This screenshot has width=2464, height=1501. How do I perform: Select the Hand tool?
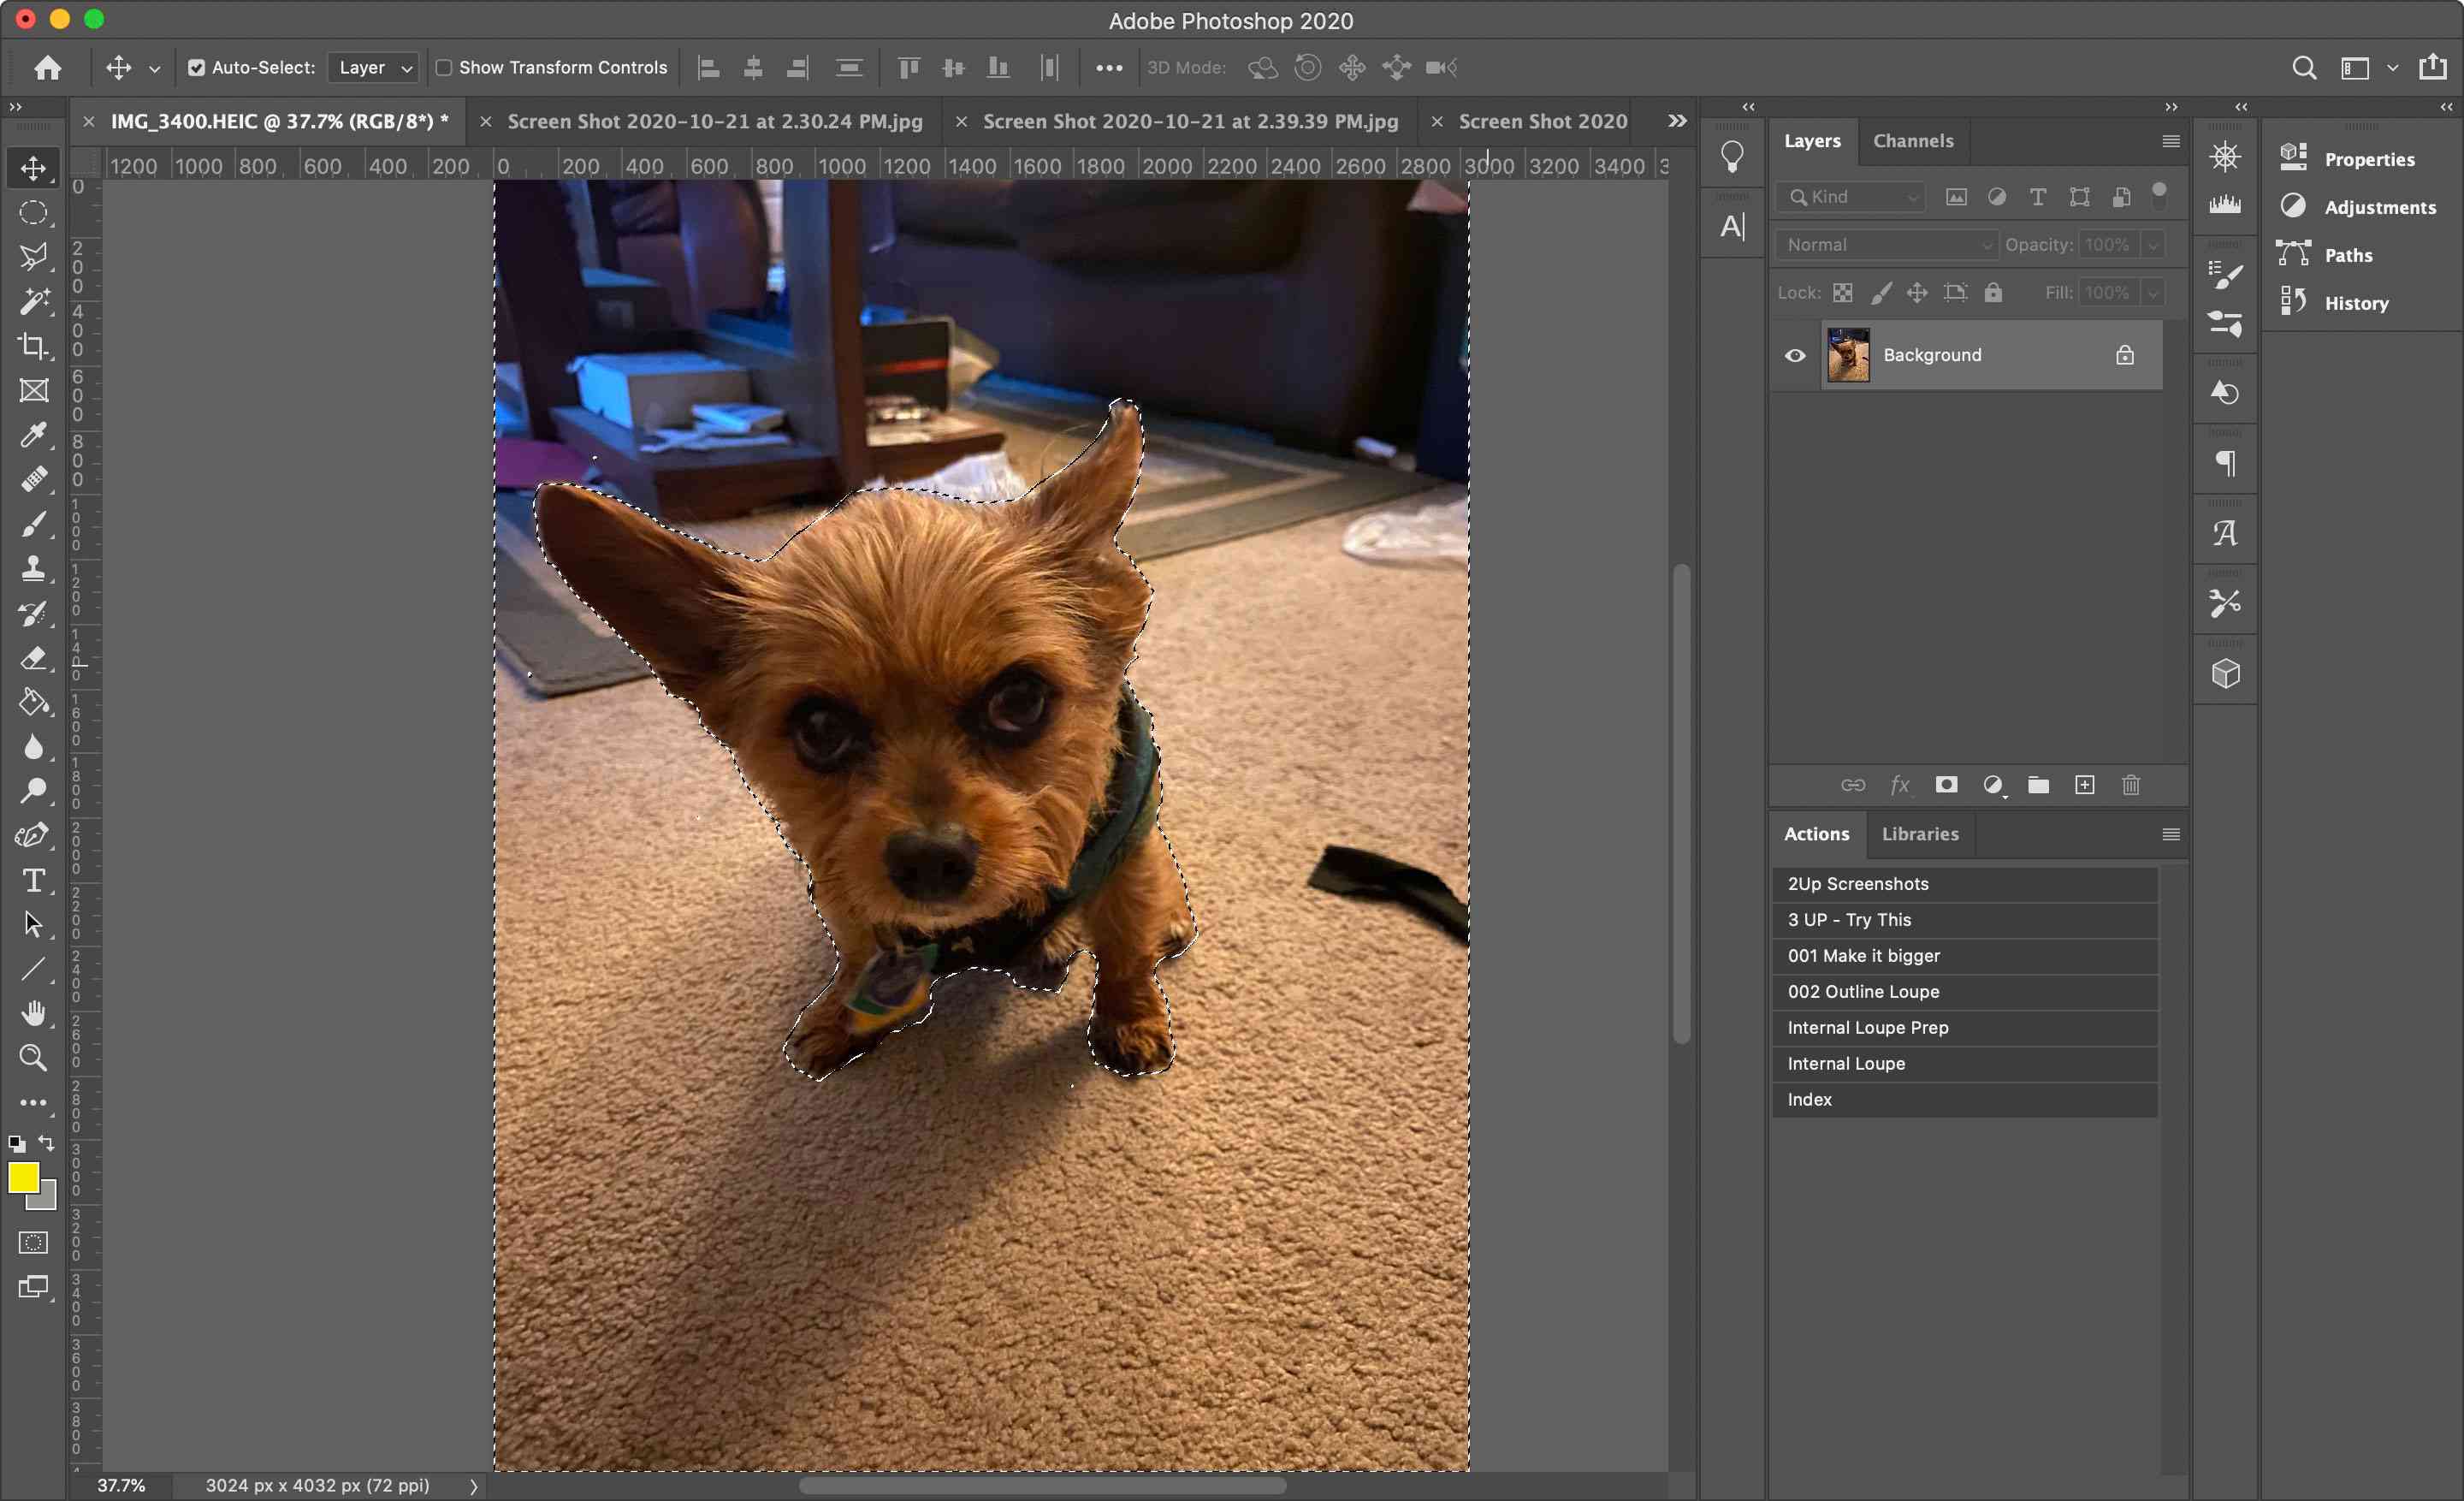click(33, 1012)
